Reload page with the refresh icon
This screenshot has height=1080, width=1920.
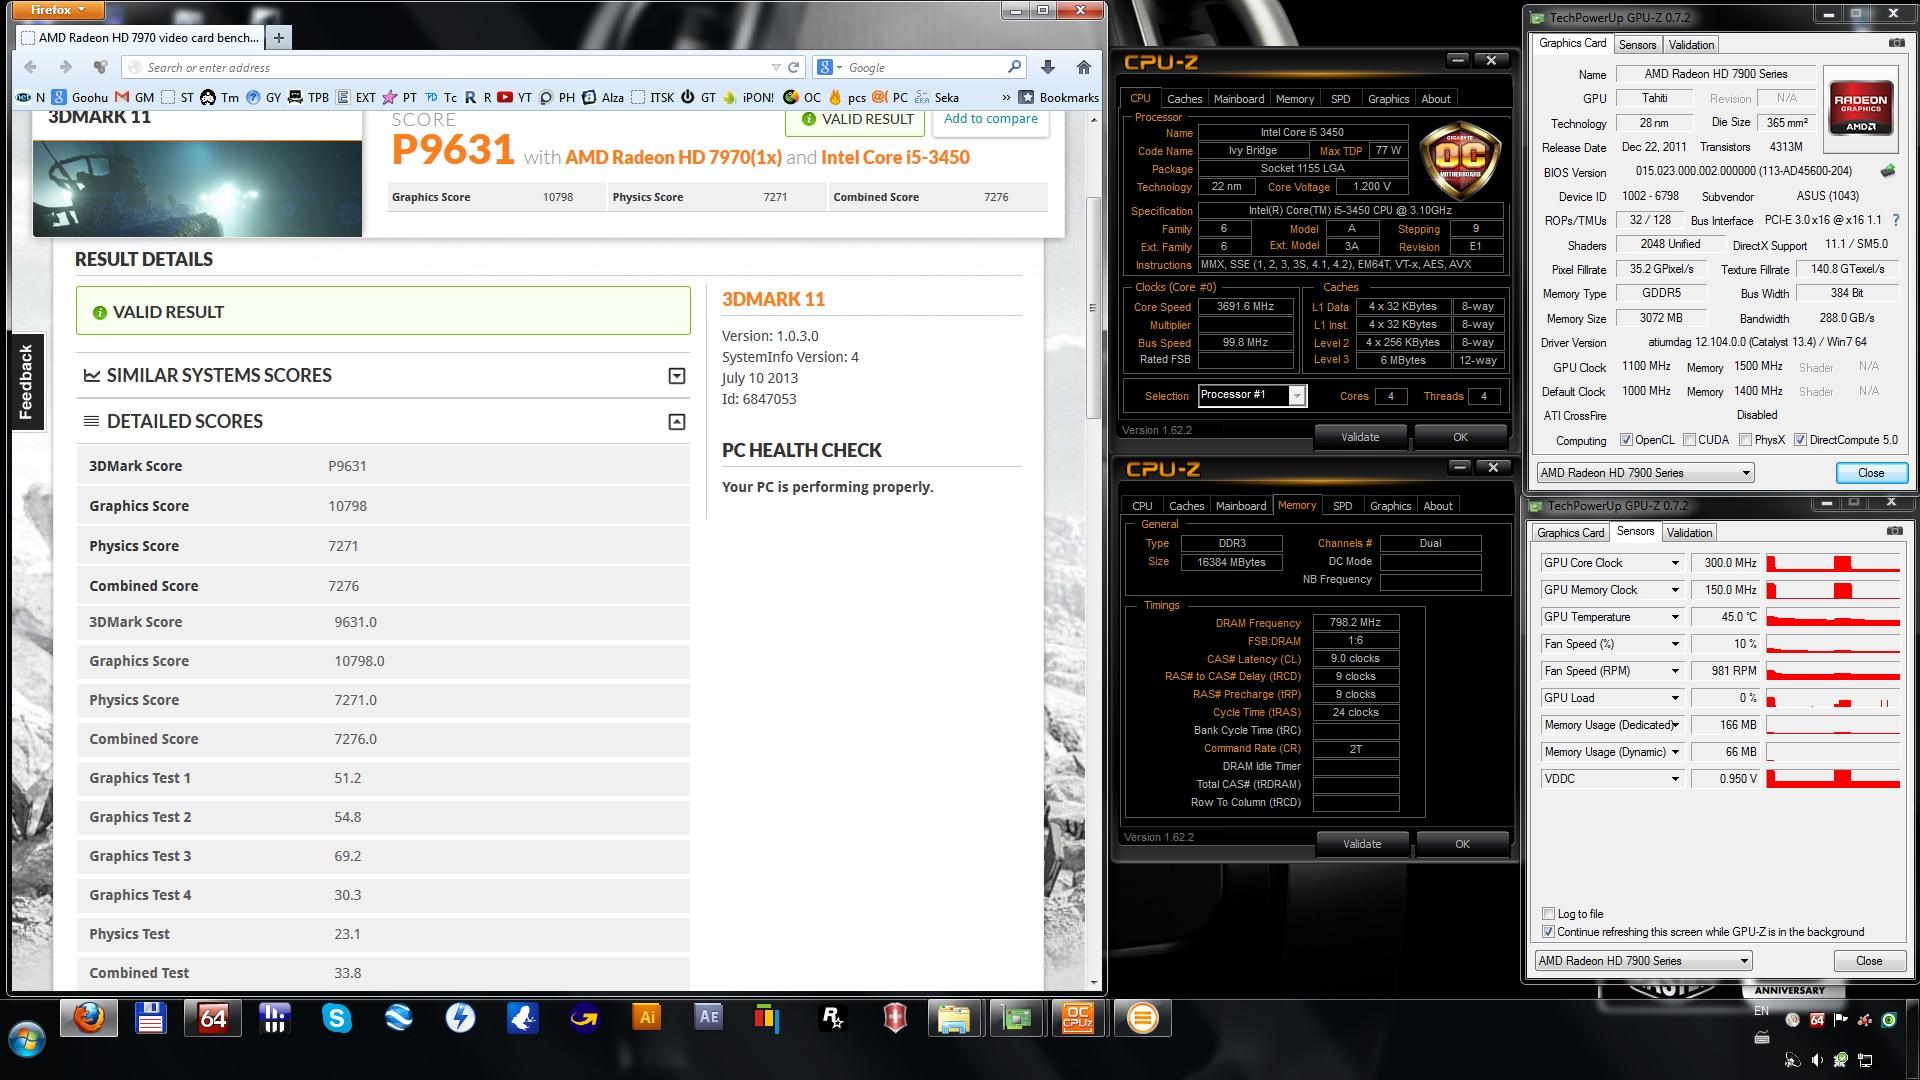[794, 67]
